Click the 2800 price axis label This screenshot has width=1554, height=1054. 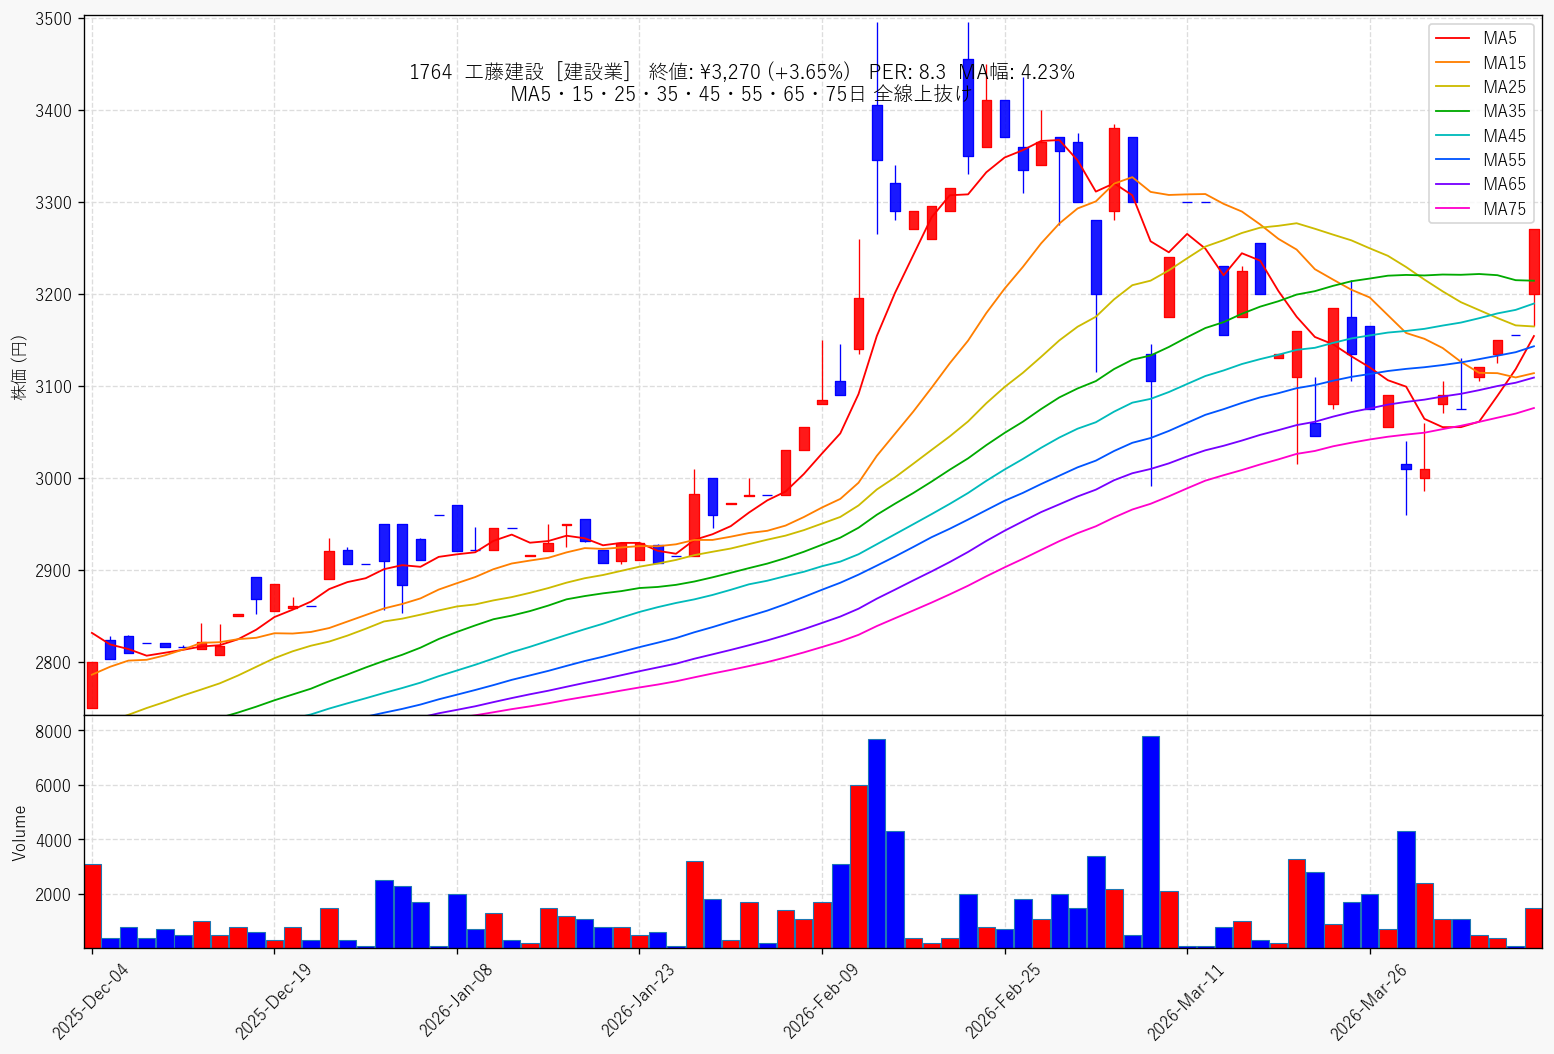pyautogui.click(x=53, y=663)
